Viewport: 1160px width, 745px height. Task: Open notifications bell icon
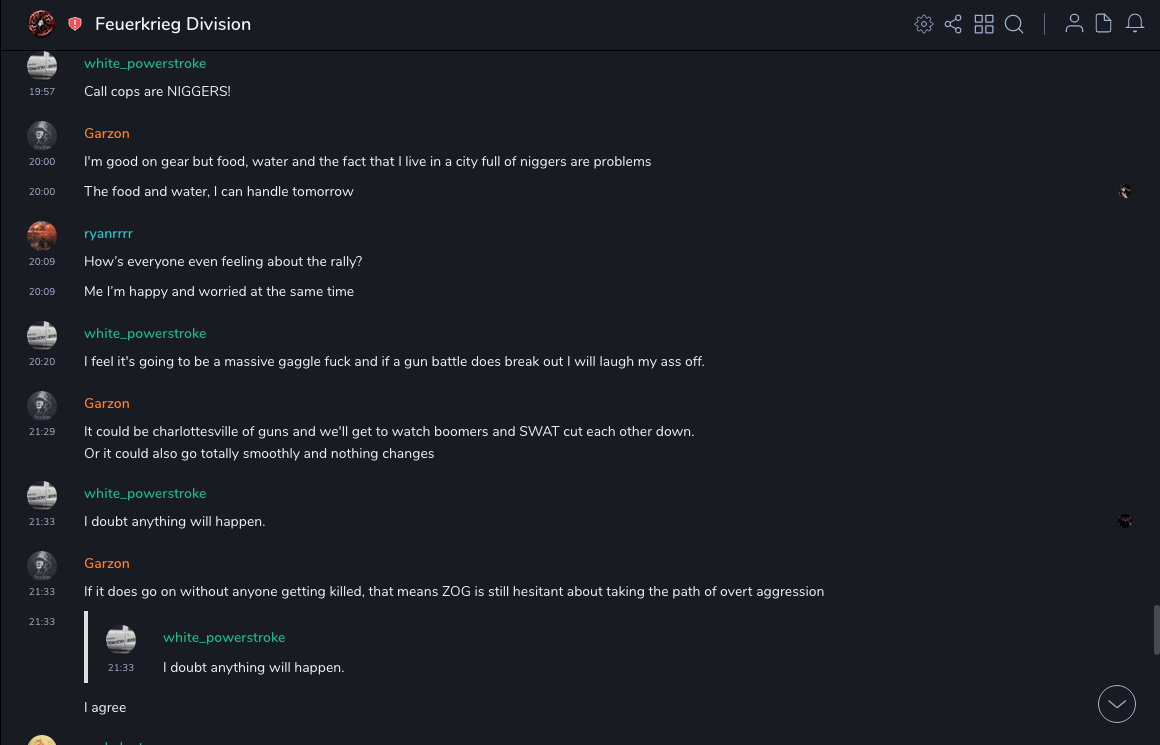click(1135, 24)
